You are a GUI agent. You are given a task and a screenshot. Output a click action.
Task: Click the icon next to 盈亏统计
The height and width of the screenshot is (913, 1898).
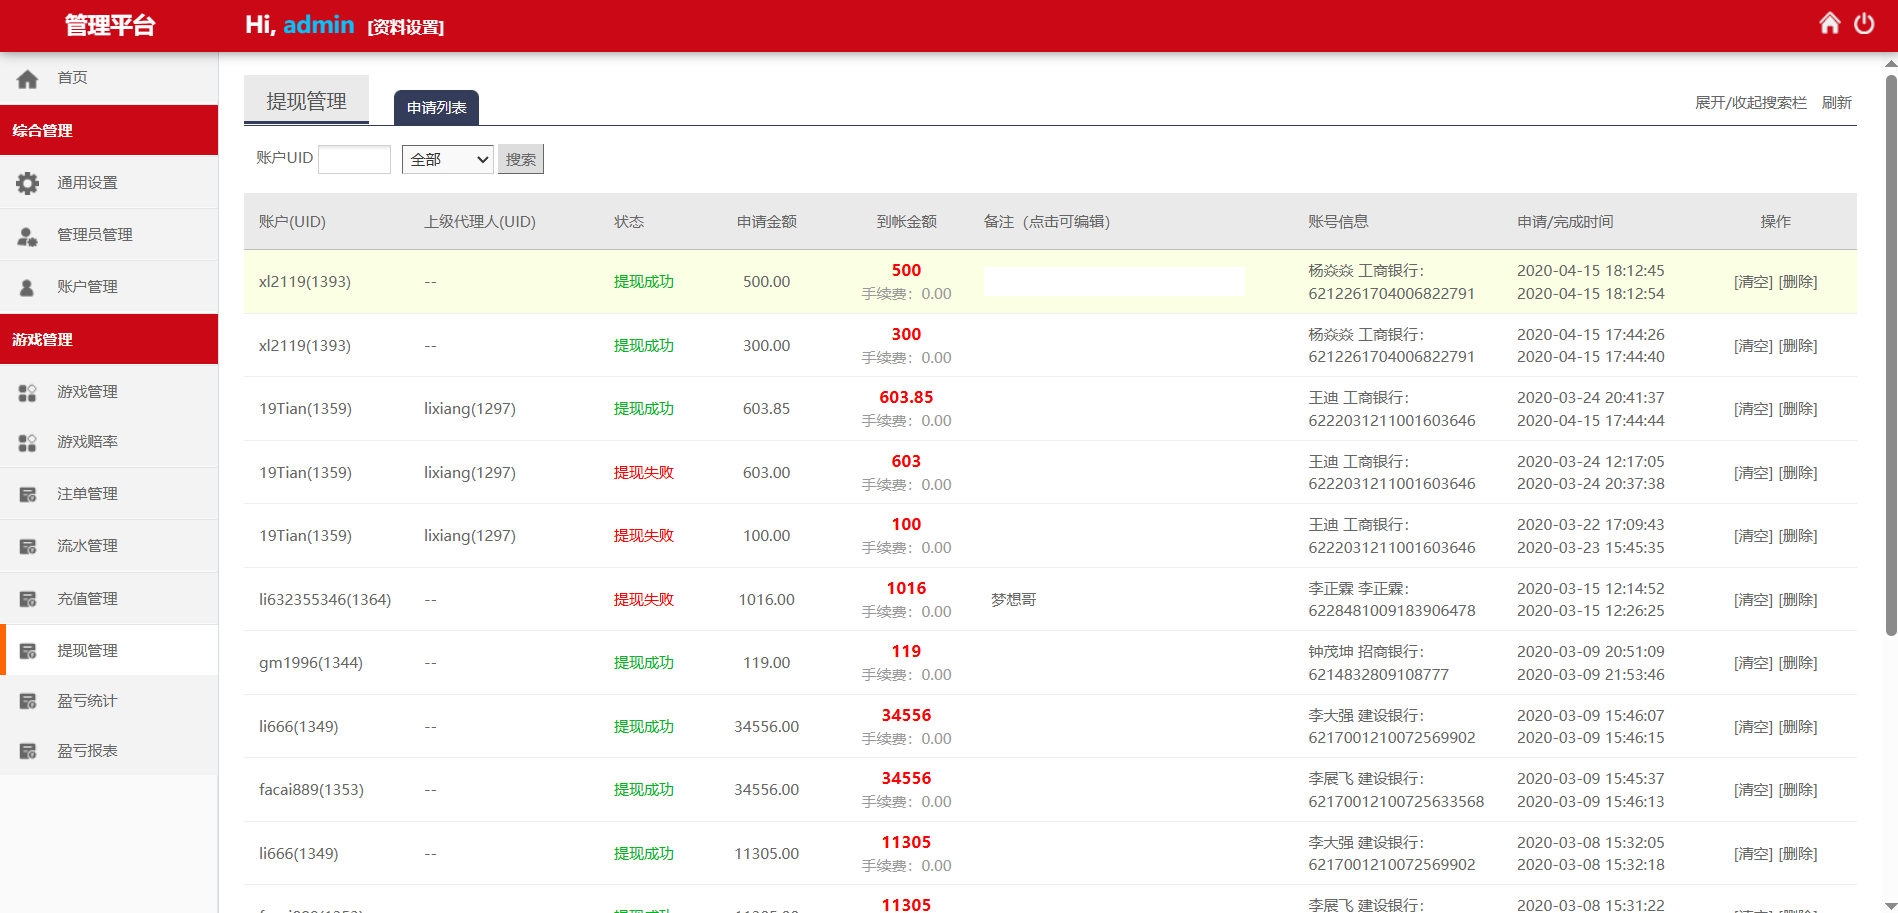click(x=28, y=701)
